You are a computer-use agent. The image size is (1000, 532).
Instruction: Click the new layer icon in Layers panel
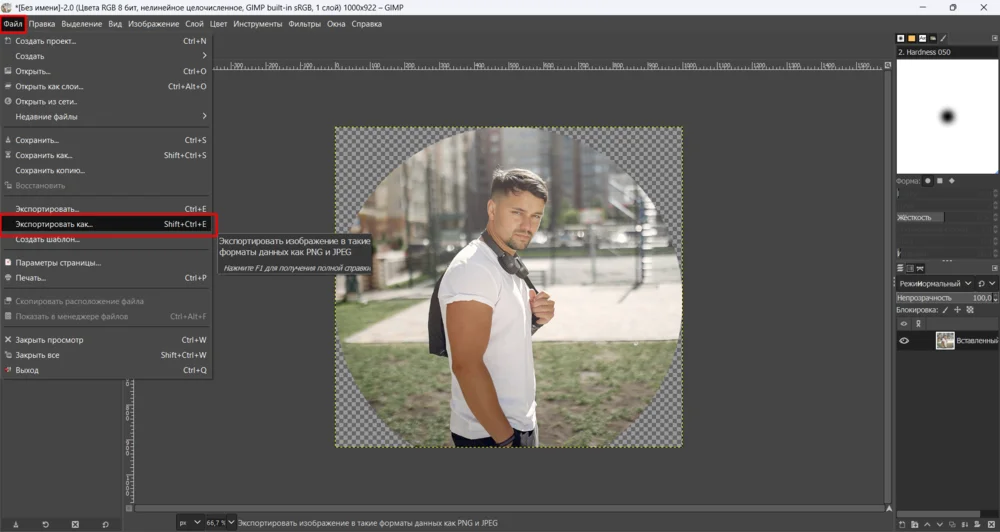pyautogui.click(x=902, y=524)
